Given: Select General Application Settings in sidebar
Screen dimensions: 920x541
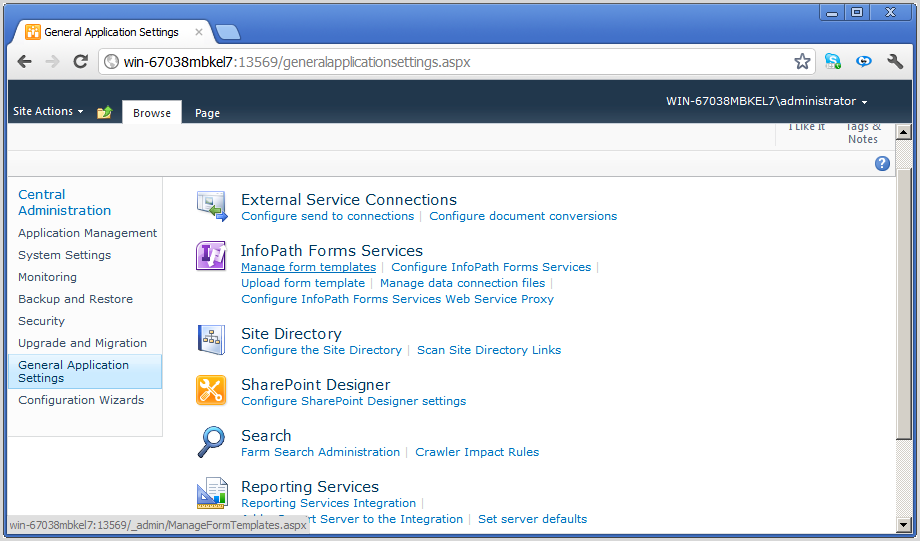Looking at the screenshot, I should pos(85,371).
